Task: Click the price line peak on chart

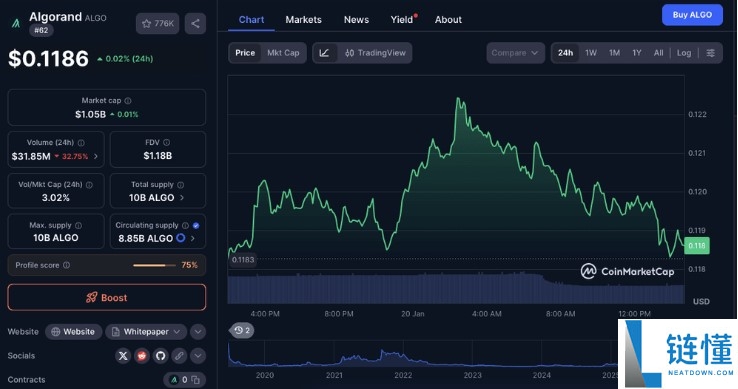Action: tap(457, 98)
